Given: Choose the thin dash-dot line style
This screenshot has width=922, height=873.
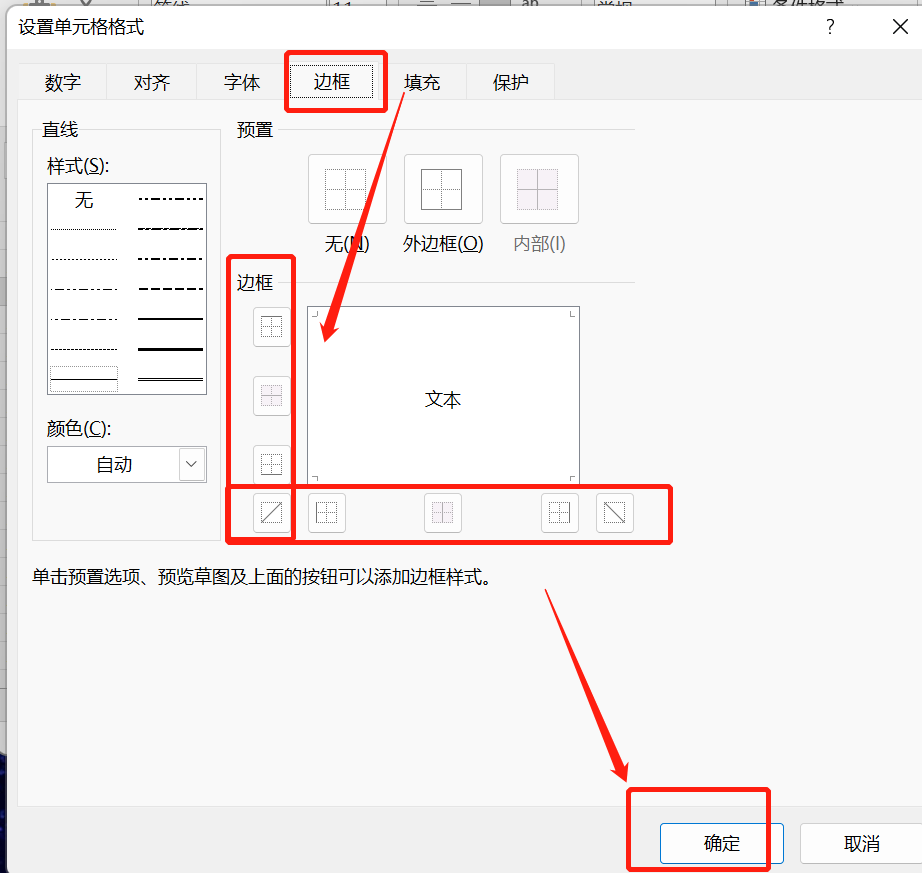Looking at the screenshot, I should [84, 319].
